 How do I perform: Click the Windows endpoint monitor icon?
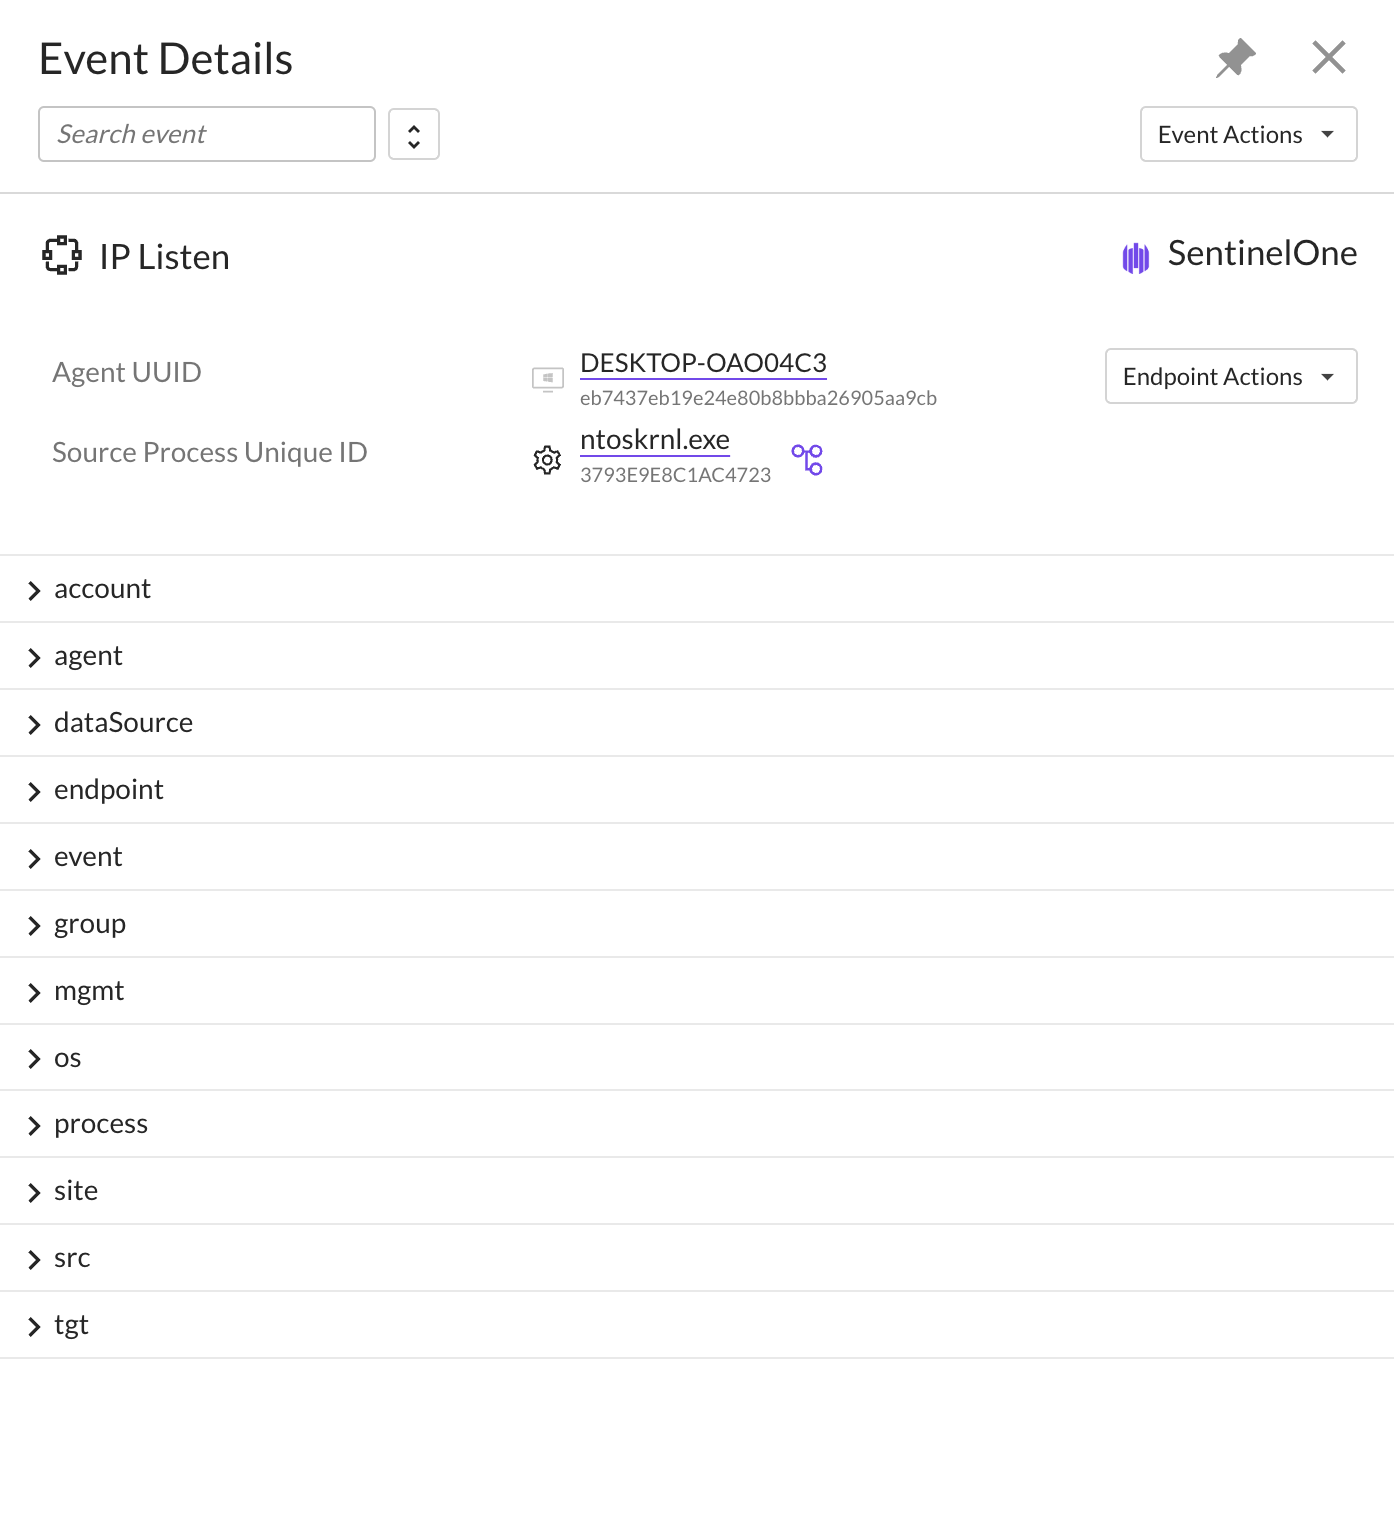(x=548, y=379)
